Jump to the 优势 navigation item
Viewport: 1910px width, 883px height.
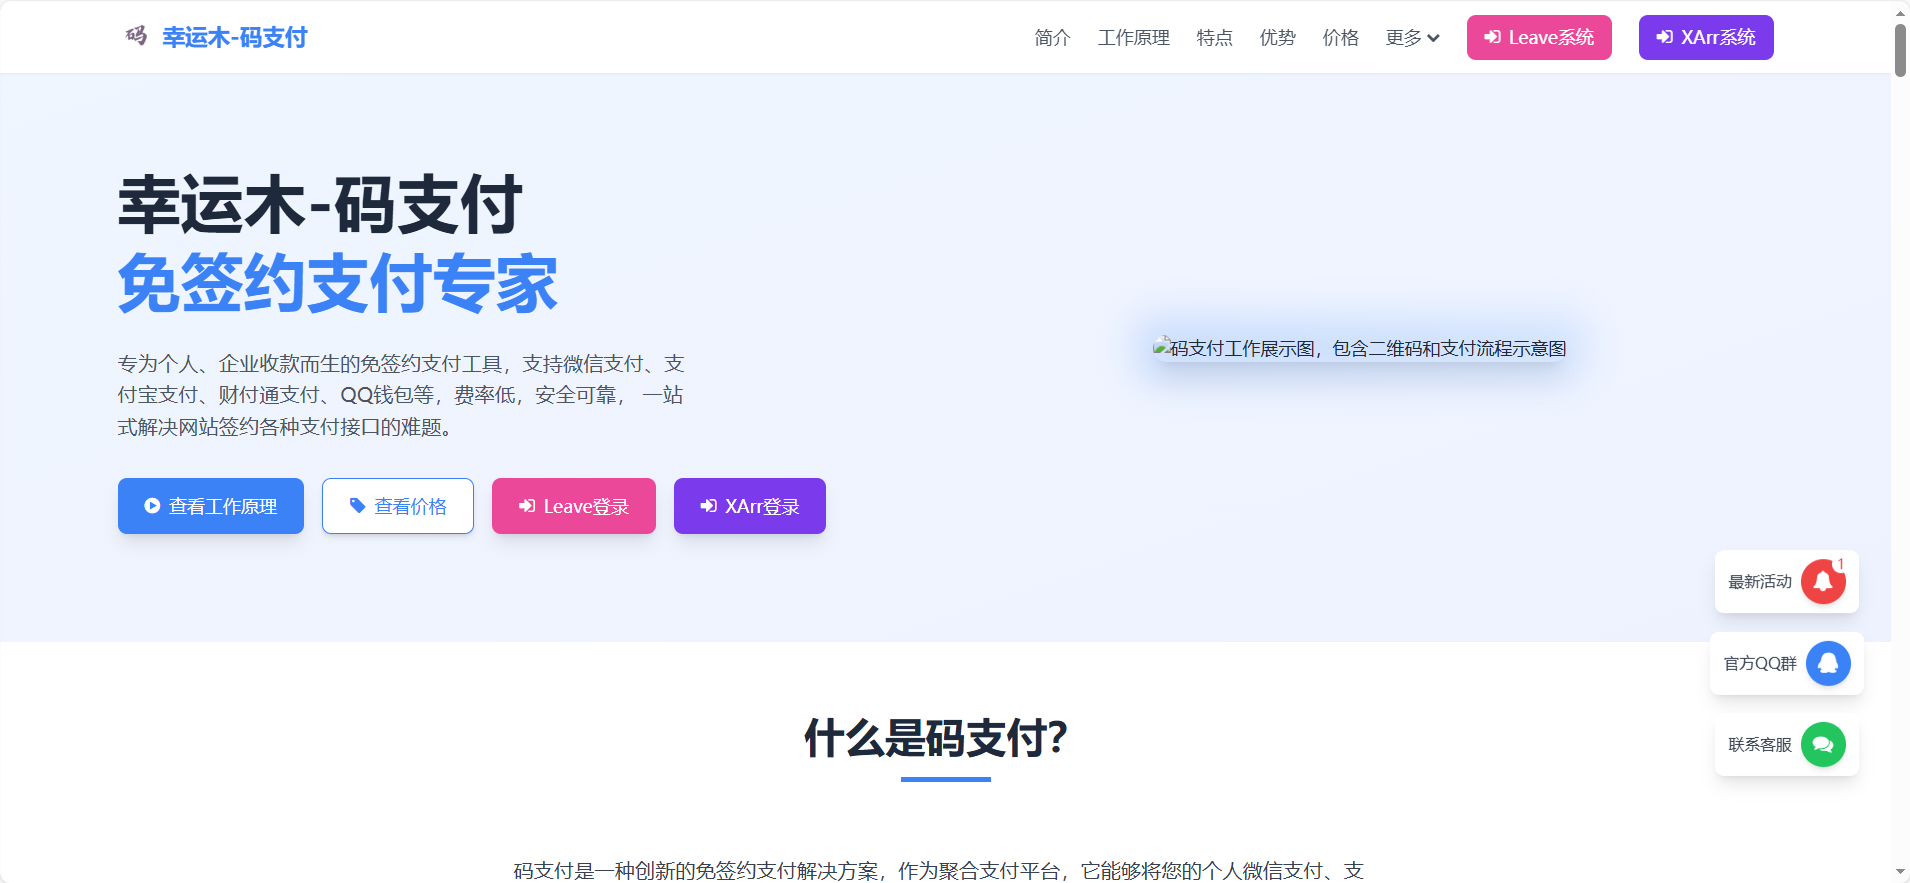1277,37
